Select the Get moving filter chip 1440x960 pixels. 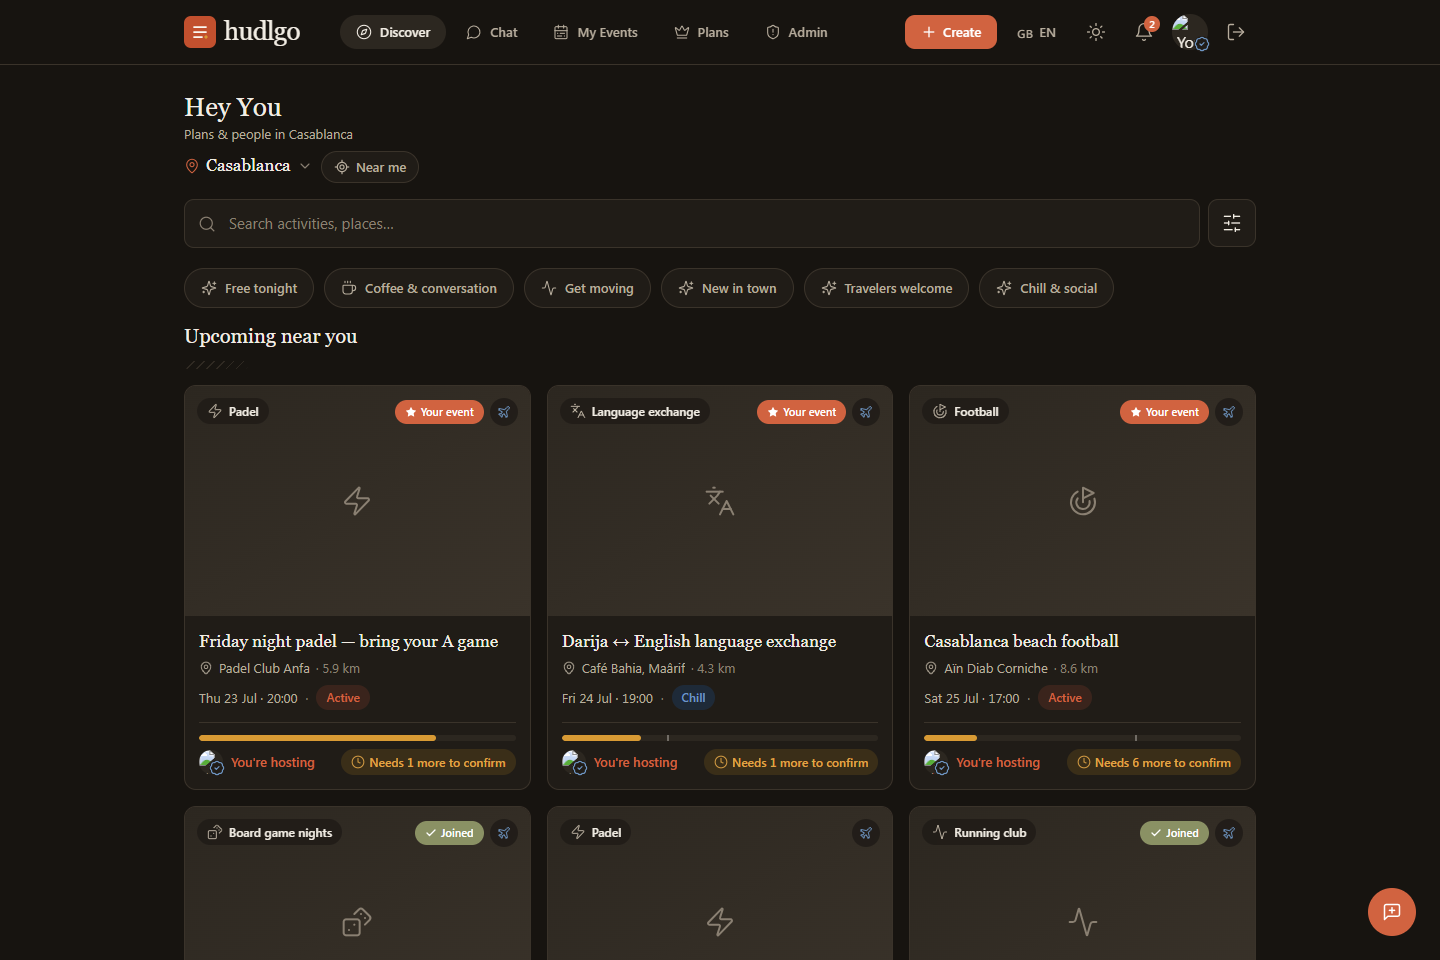(587, 288)
